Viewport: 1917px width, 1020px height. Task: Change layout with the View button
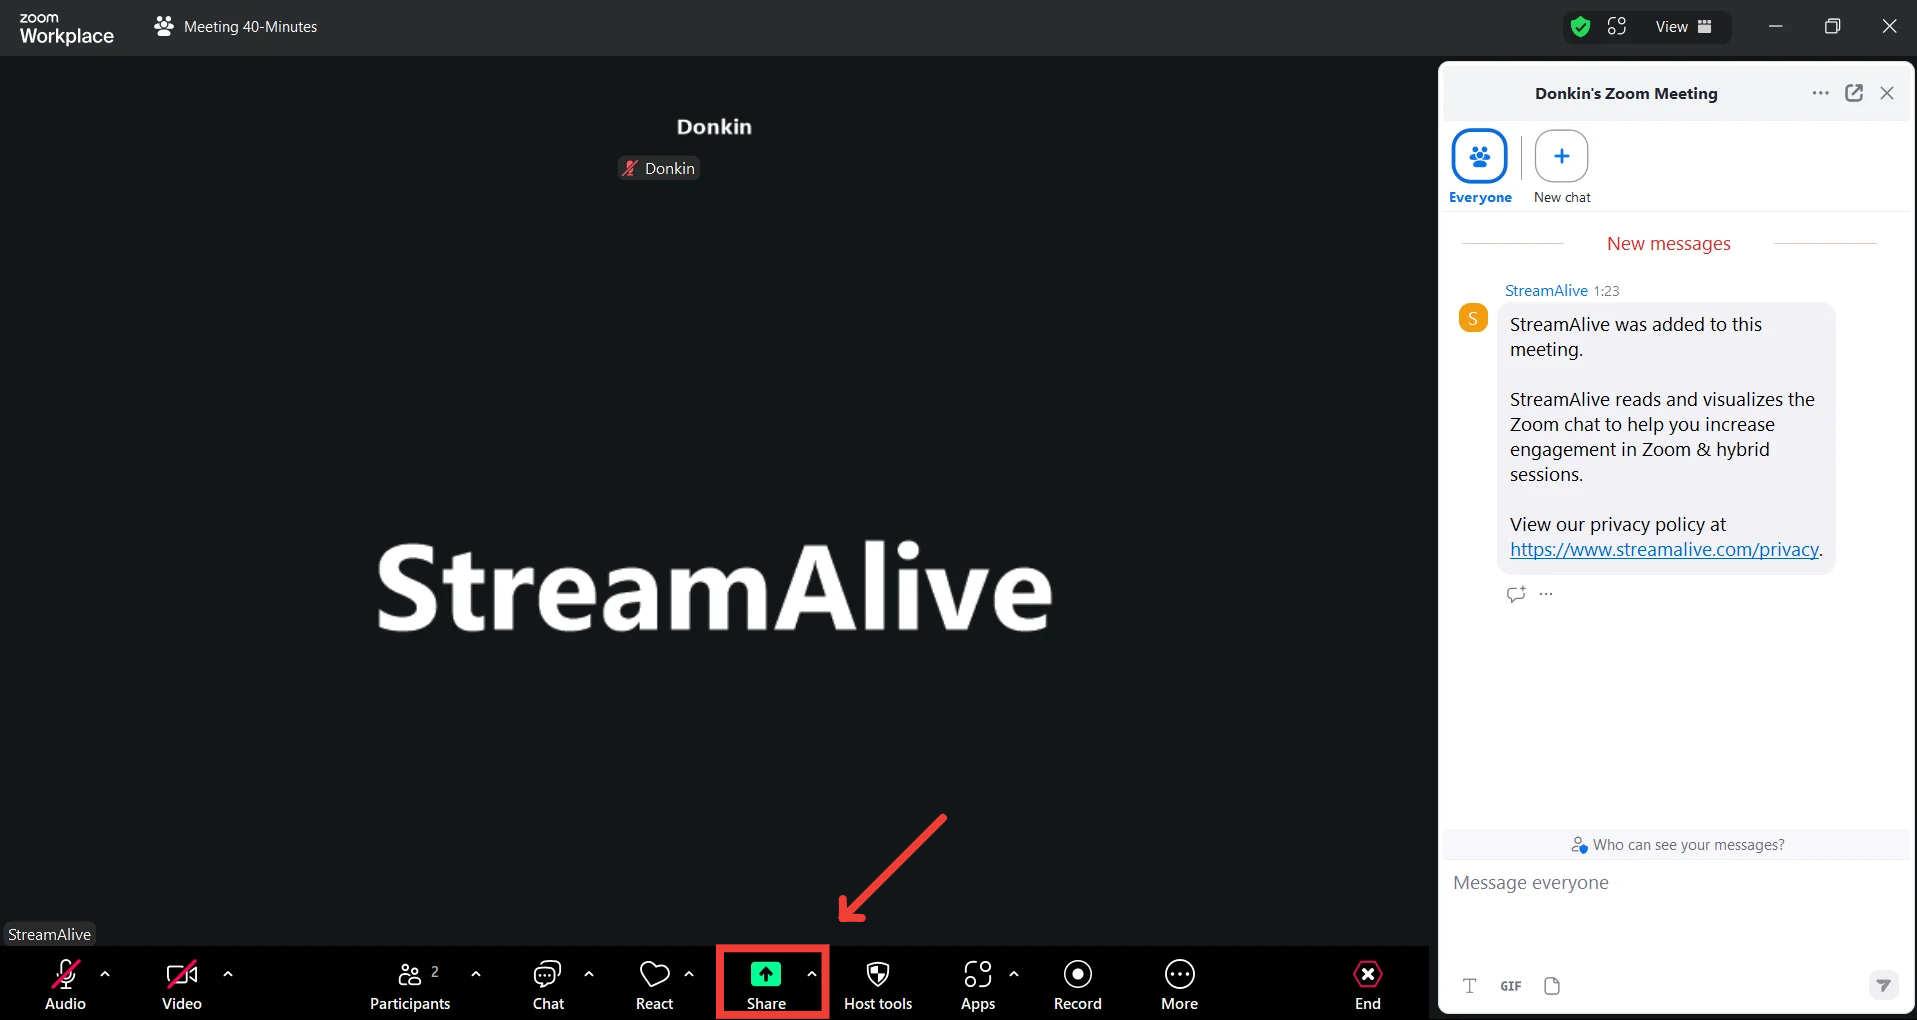point(1684,27)
